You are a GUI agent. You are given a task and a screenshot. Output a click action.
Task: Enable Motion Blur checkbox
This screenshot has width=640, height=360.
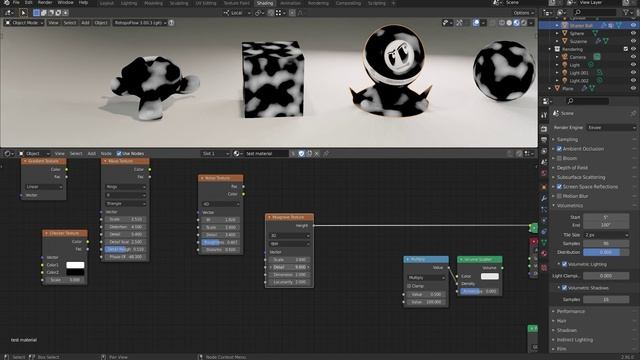(x=559, y=196)
